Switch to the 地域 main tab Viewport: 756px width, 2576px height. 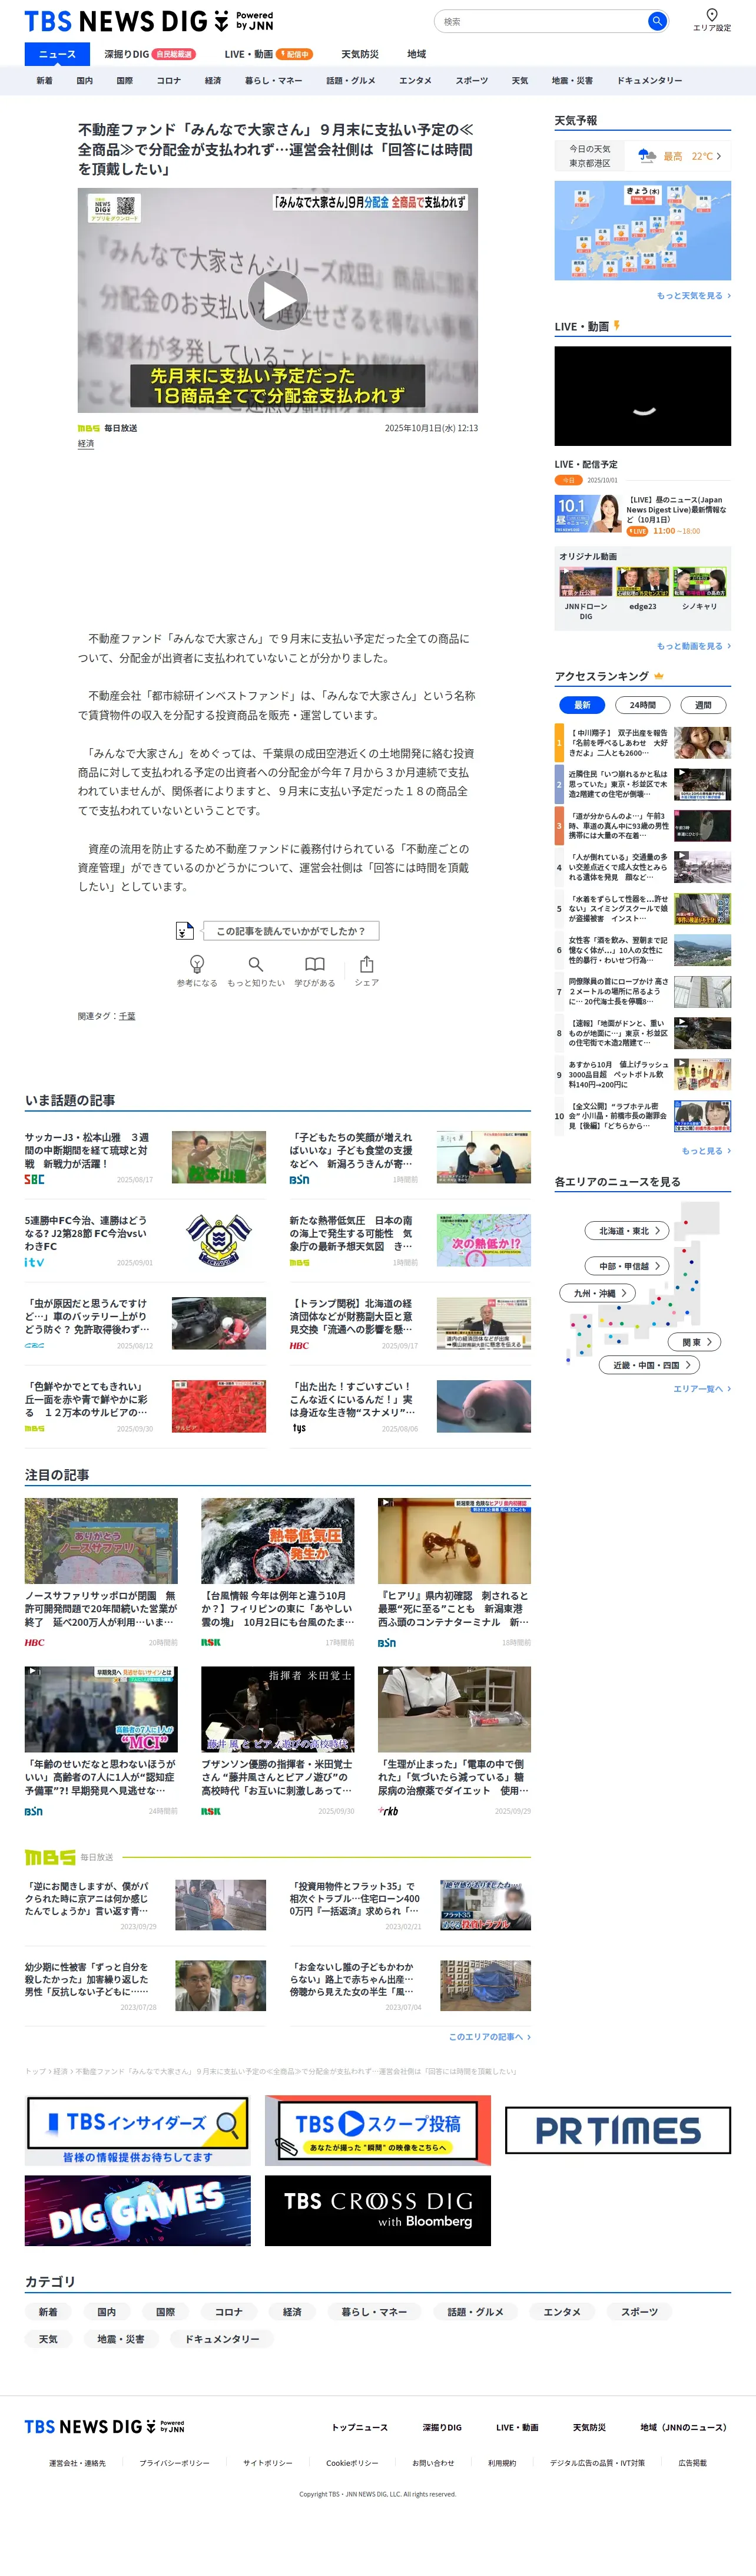pyautogui.click(x=417, y=54)
